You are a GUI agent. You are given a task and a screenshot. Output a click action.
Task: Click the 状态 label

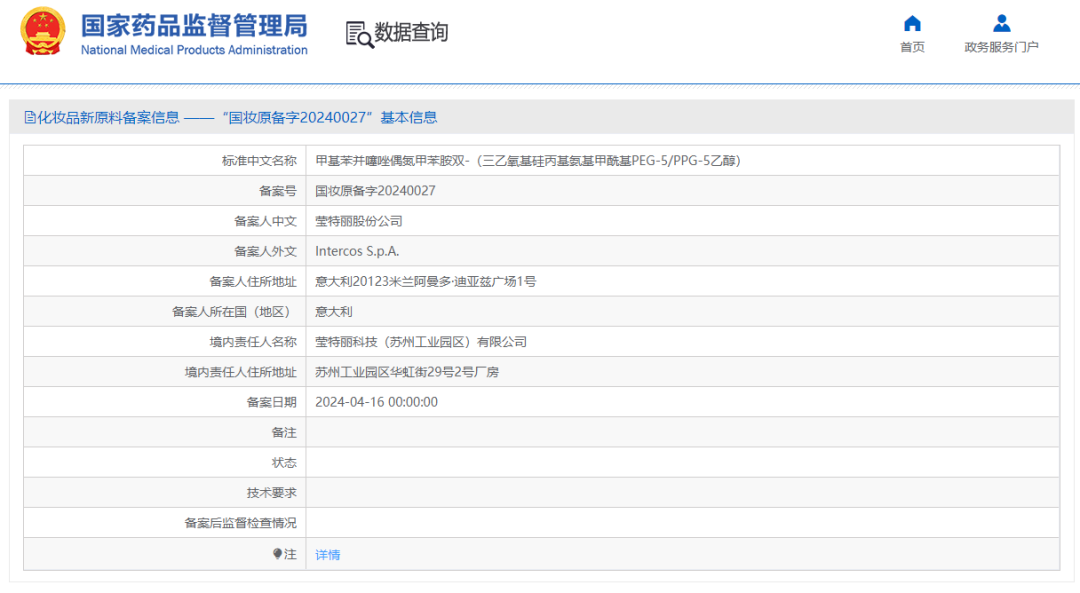284,463
